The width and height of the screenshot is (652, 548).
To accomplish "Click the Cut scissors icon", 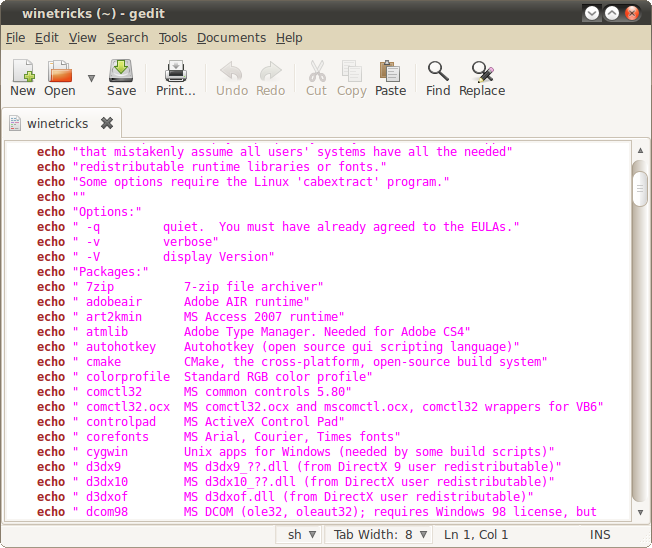I will 316,72.
